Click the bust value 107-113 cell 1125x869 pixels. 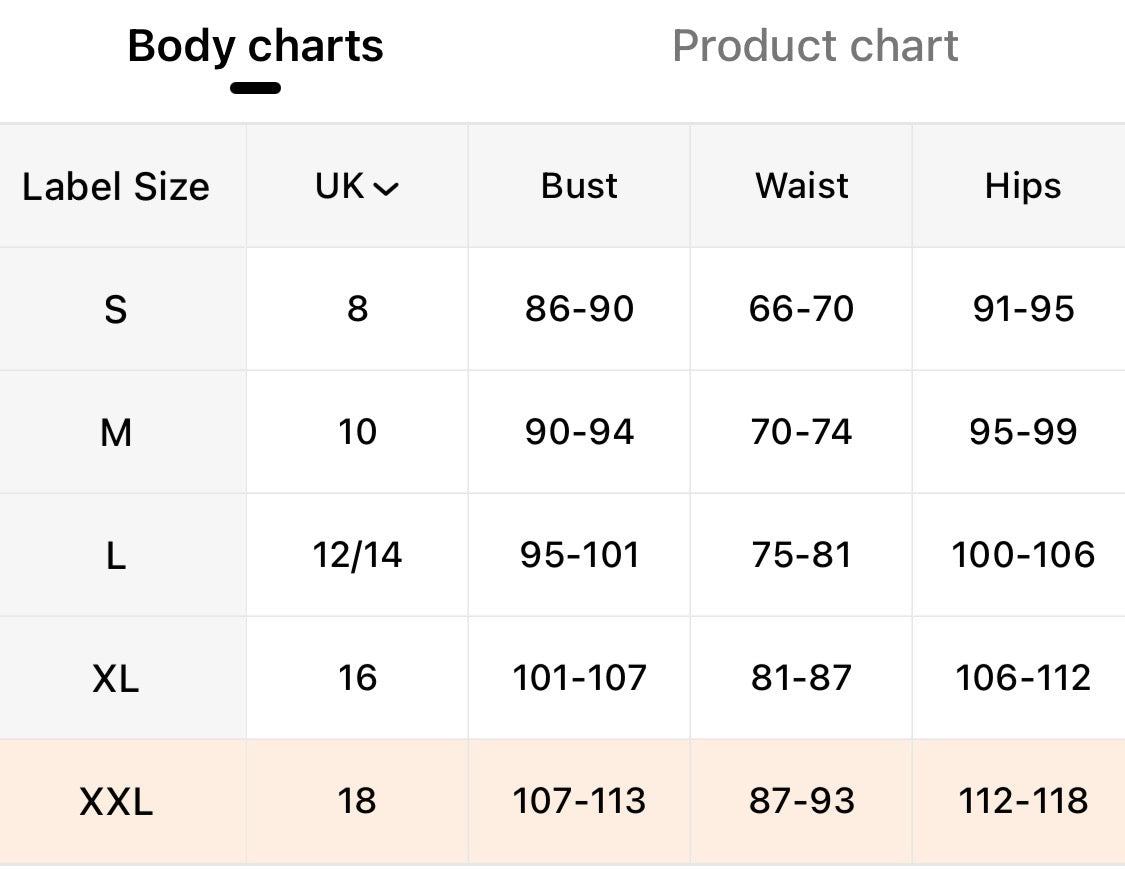[579, 801]
